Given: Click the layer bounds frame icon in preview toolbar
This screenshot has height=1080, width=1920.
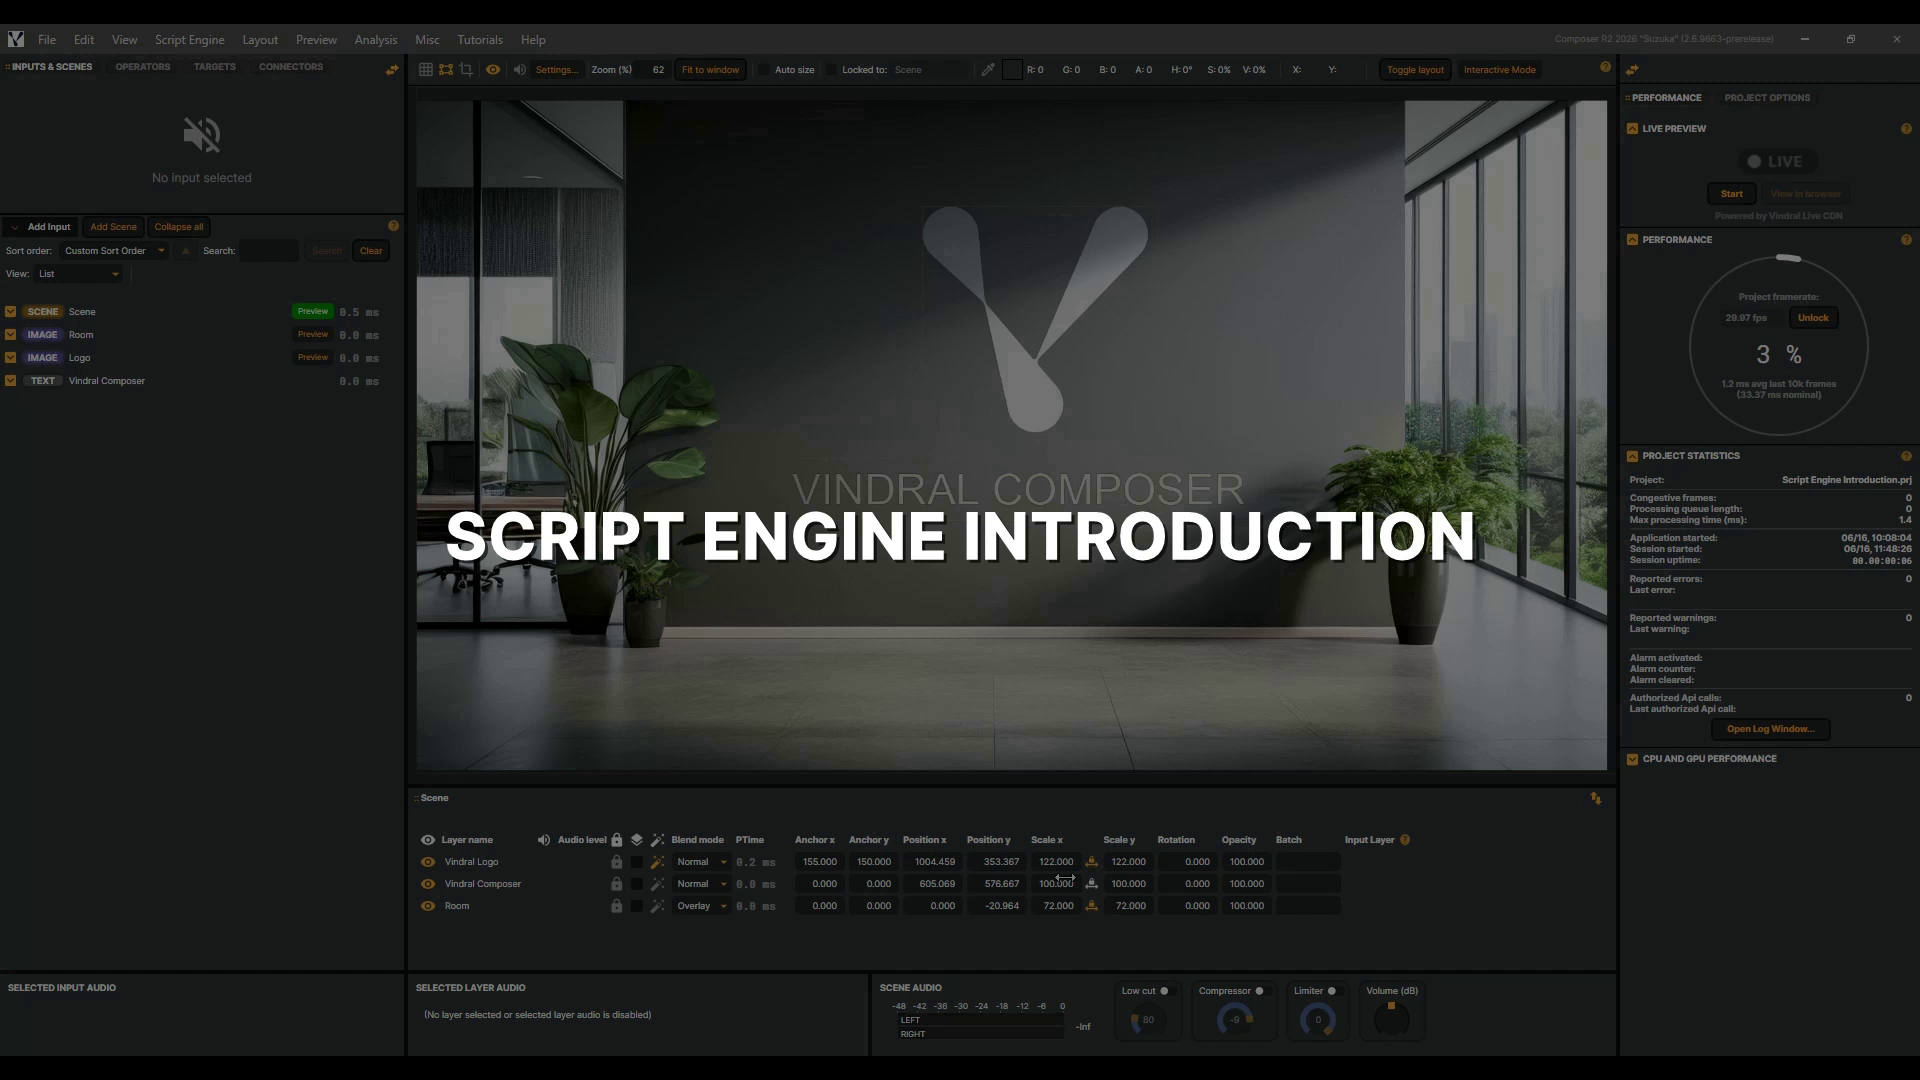Looking at the screenshot, I should 446,70.
